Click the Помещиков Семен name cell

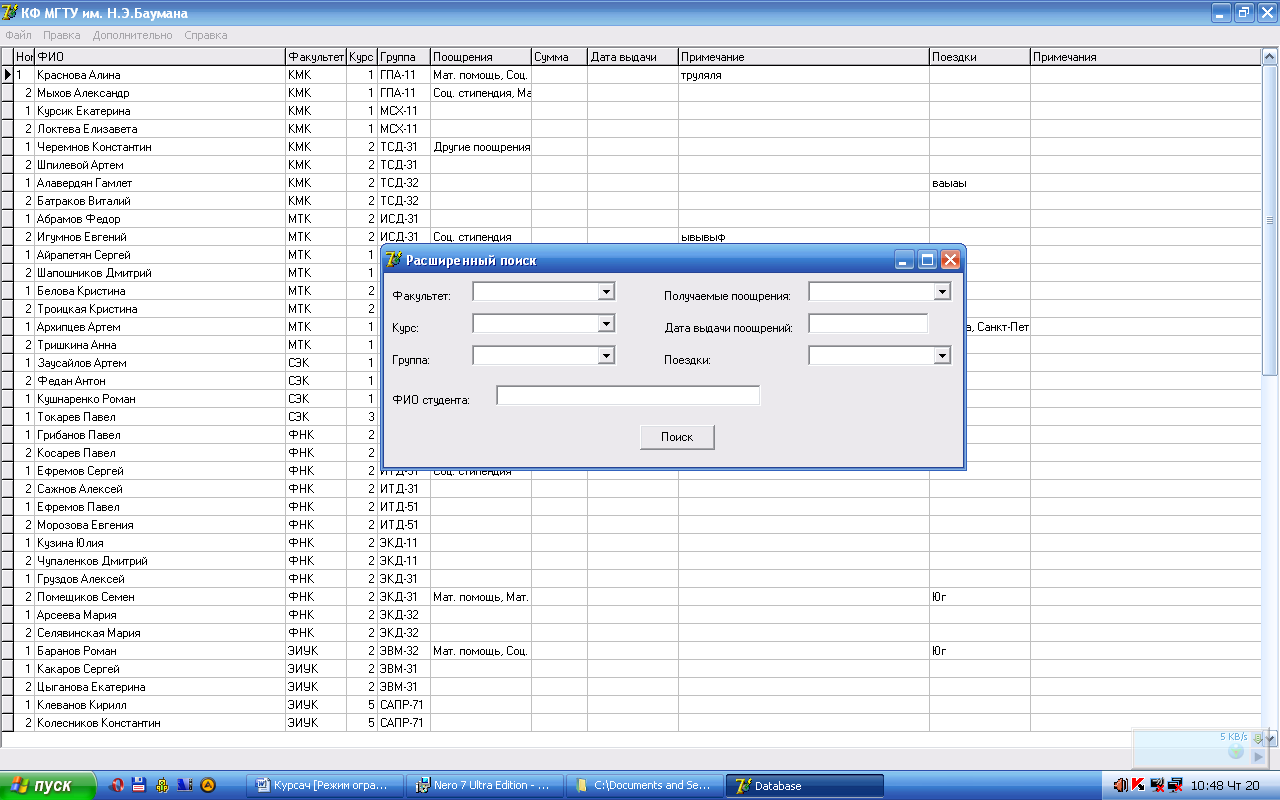coord(160,597)
